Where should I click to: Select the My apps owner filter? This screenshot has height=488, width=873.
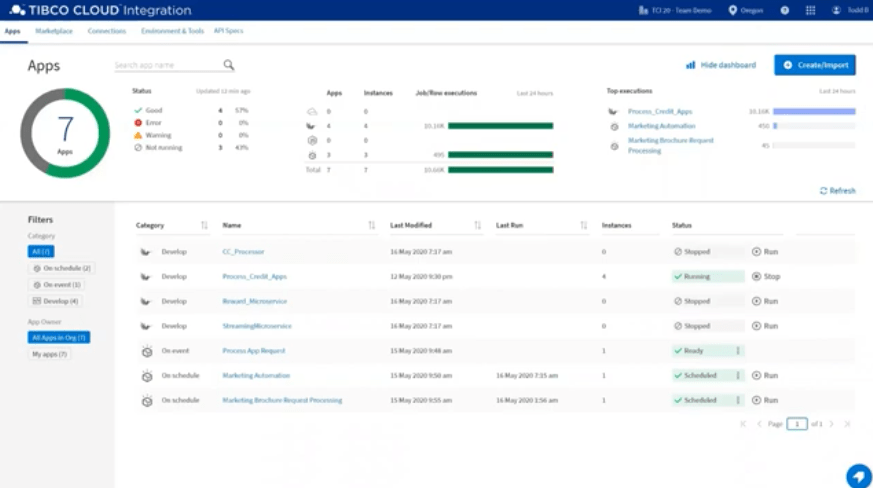pos(49,354)
